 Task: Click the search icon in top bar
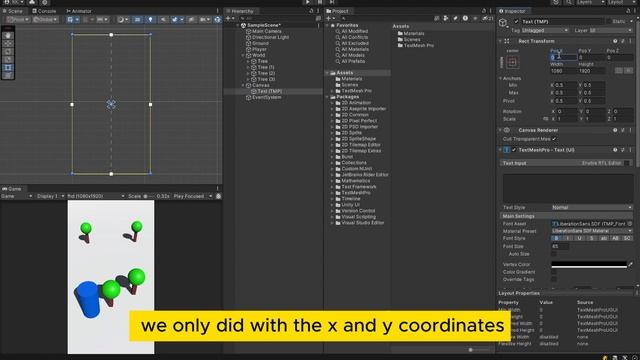[x=569, y=2]
